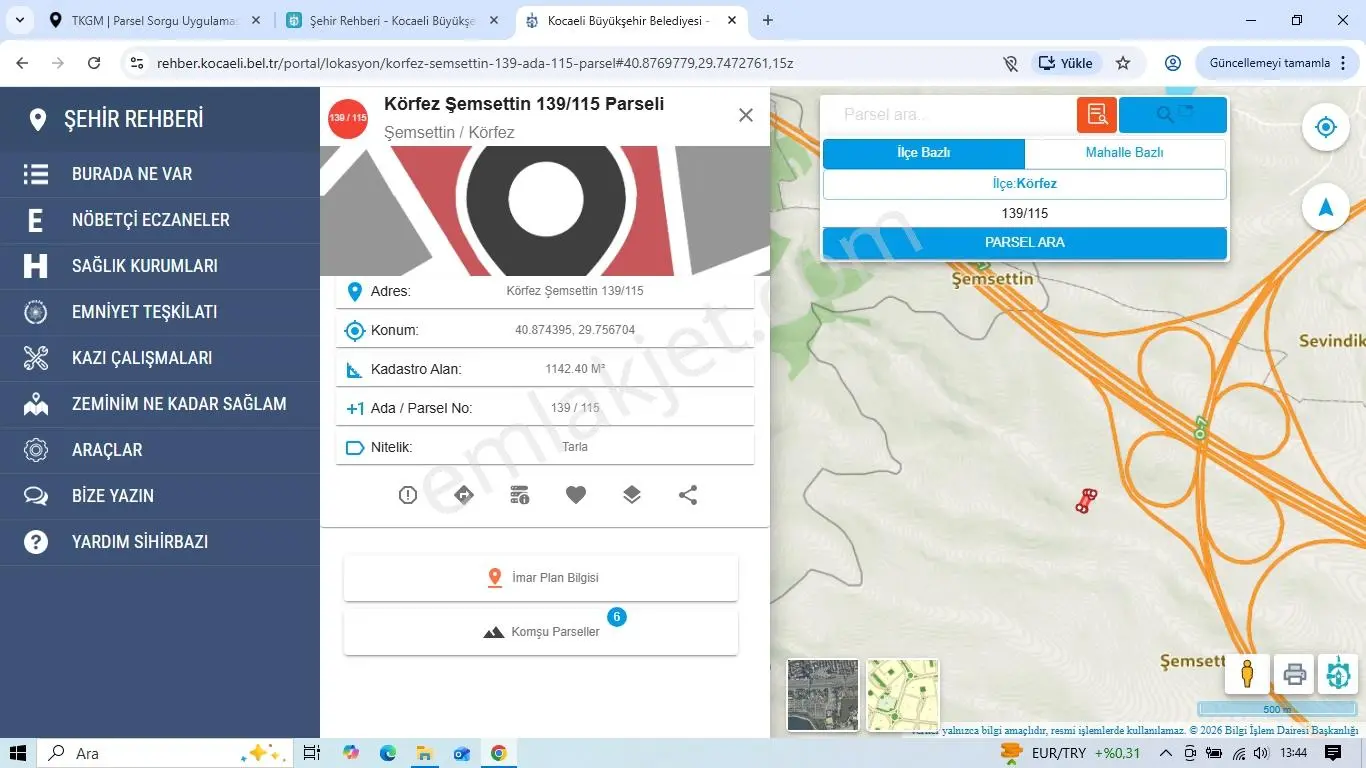Click the PARSEL ARA button
The width and height of the screenshot is (1366, 768).
click(1025, 243)
